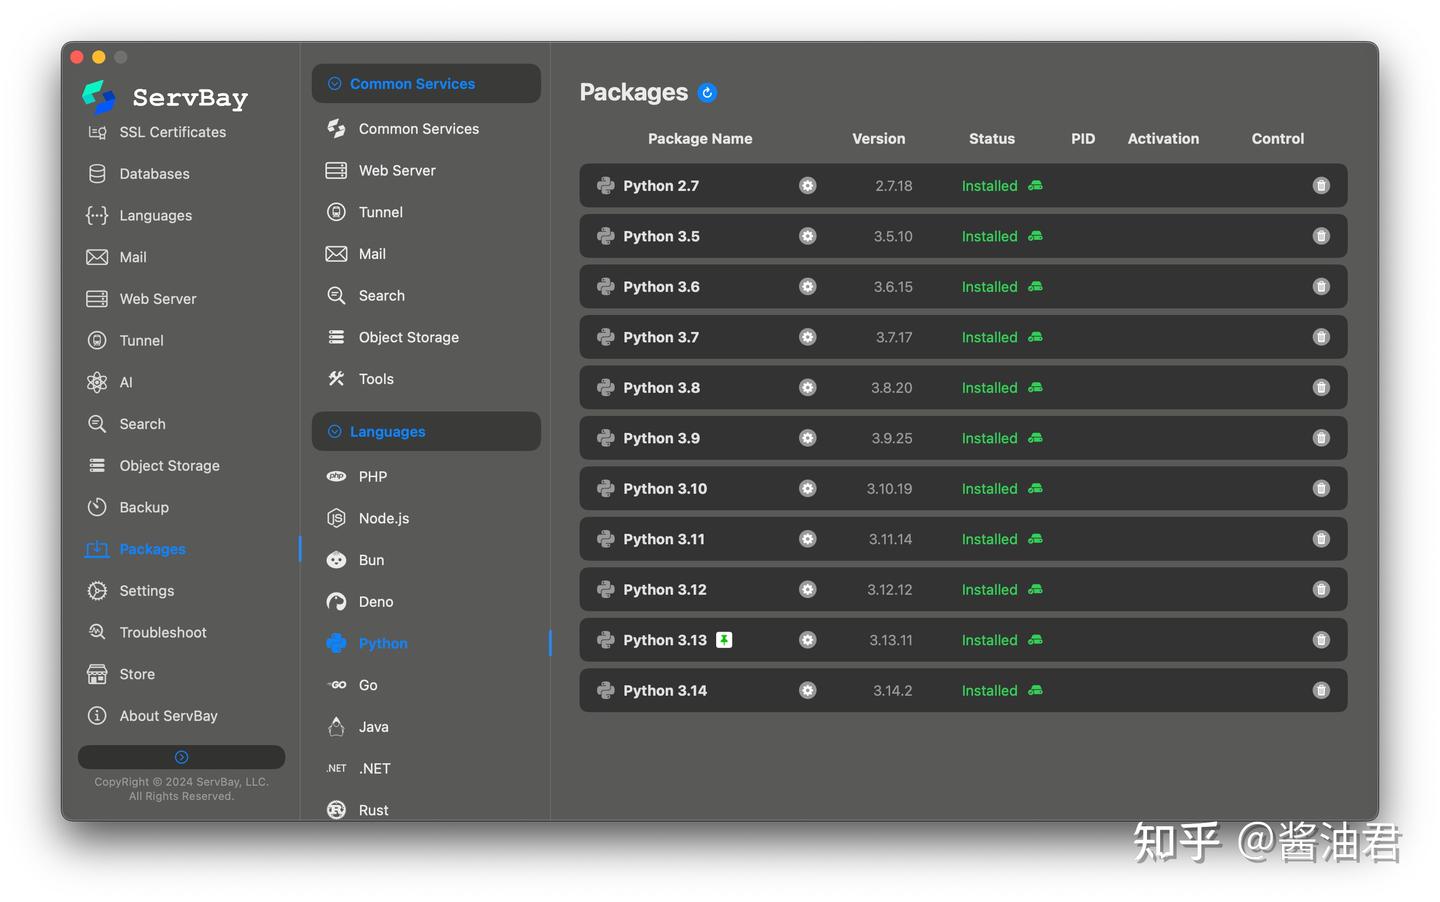Click the refresh icon beside Packages title
Image resolution: width=1440 pixels, height=902 pixels.
pos(707,93)
